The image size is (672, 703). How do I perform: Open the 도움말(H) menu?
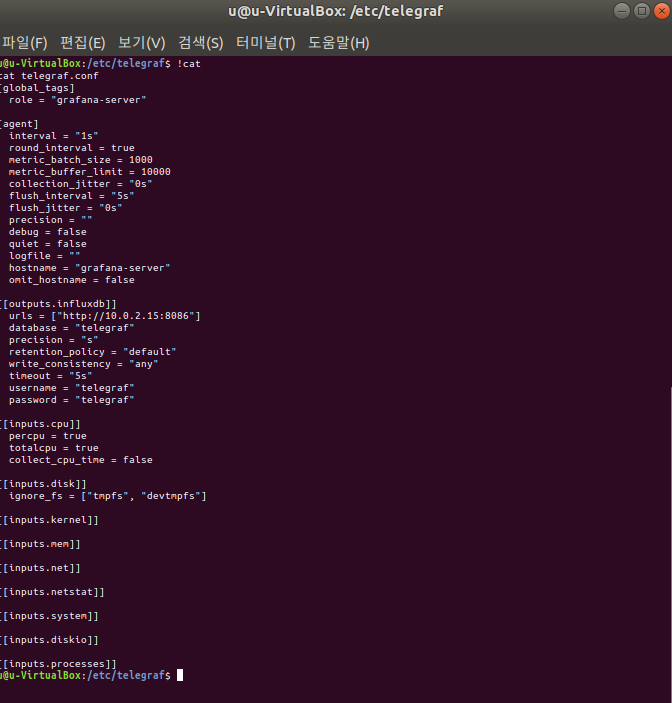coord(339,43)
